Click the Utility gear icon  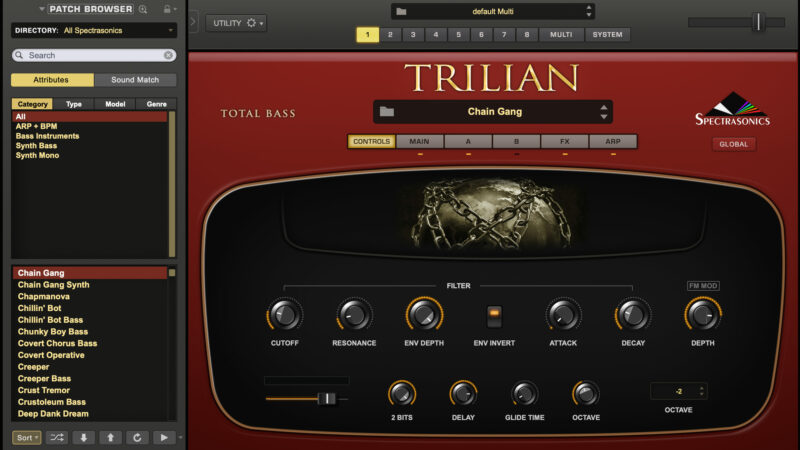[252, 23]
